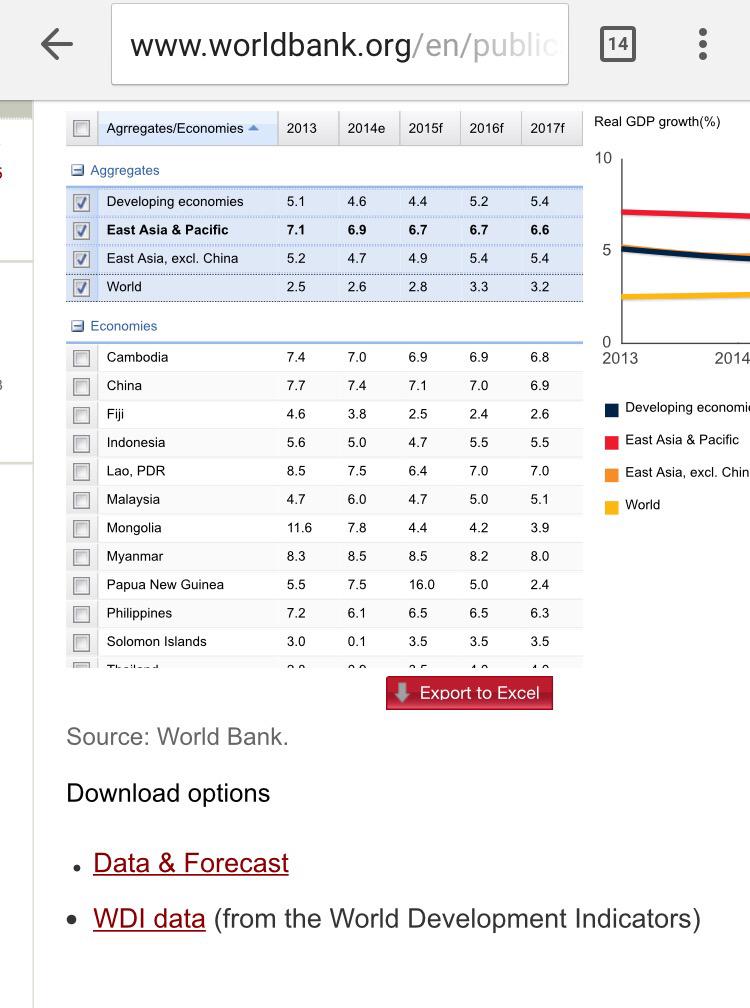Check the Philippines checkbox
This screenshot has width=750, height=1008.
82,614
